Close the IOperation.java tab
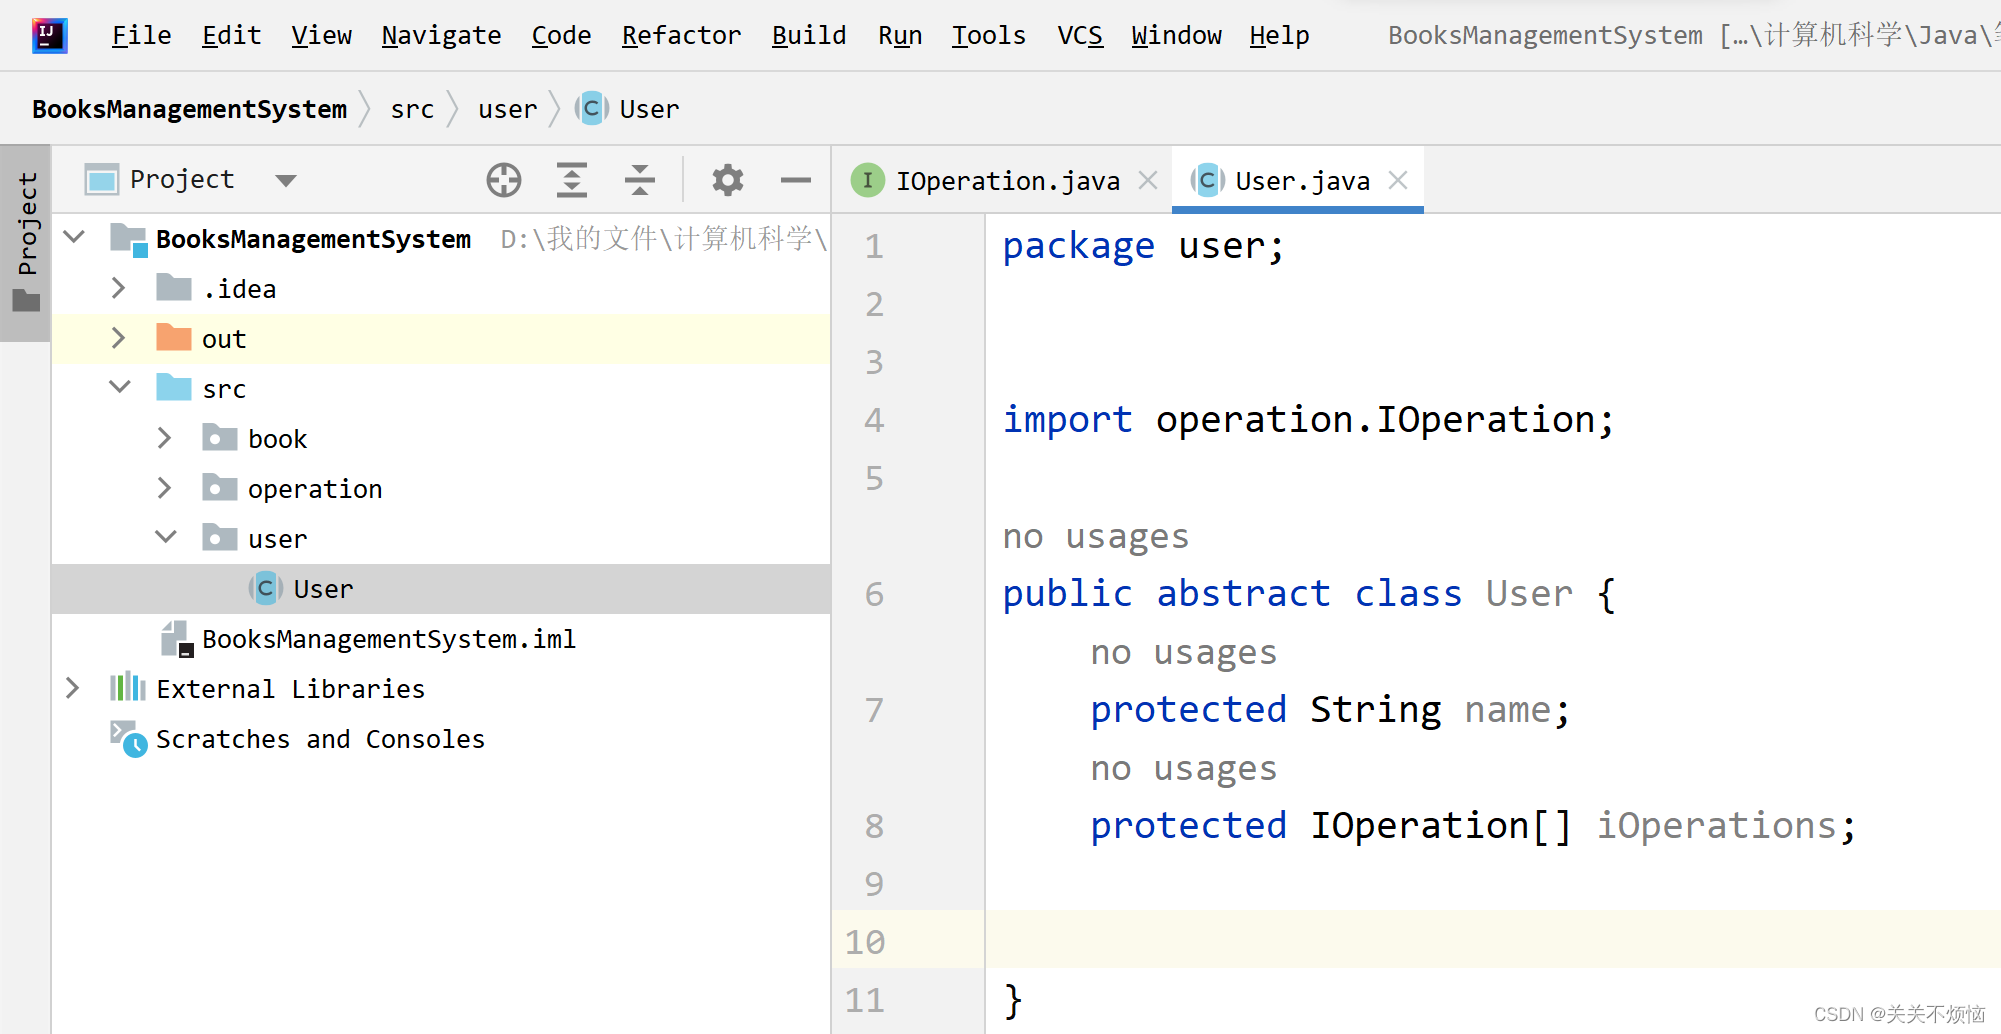The height and width of the screenshot is (1034, 2001). coord(1148,180)
